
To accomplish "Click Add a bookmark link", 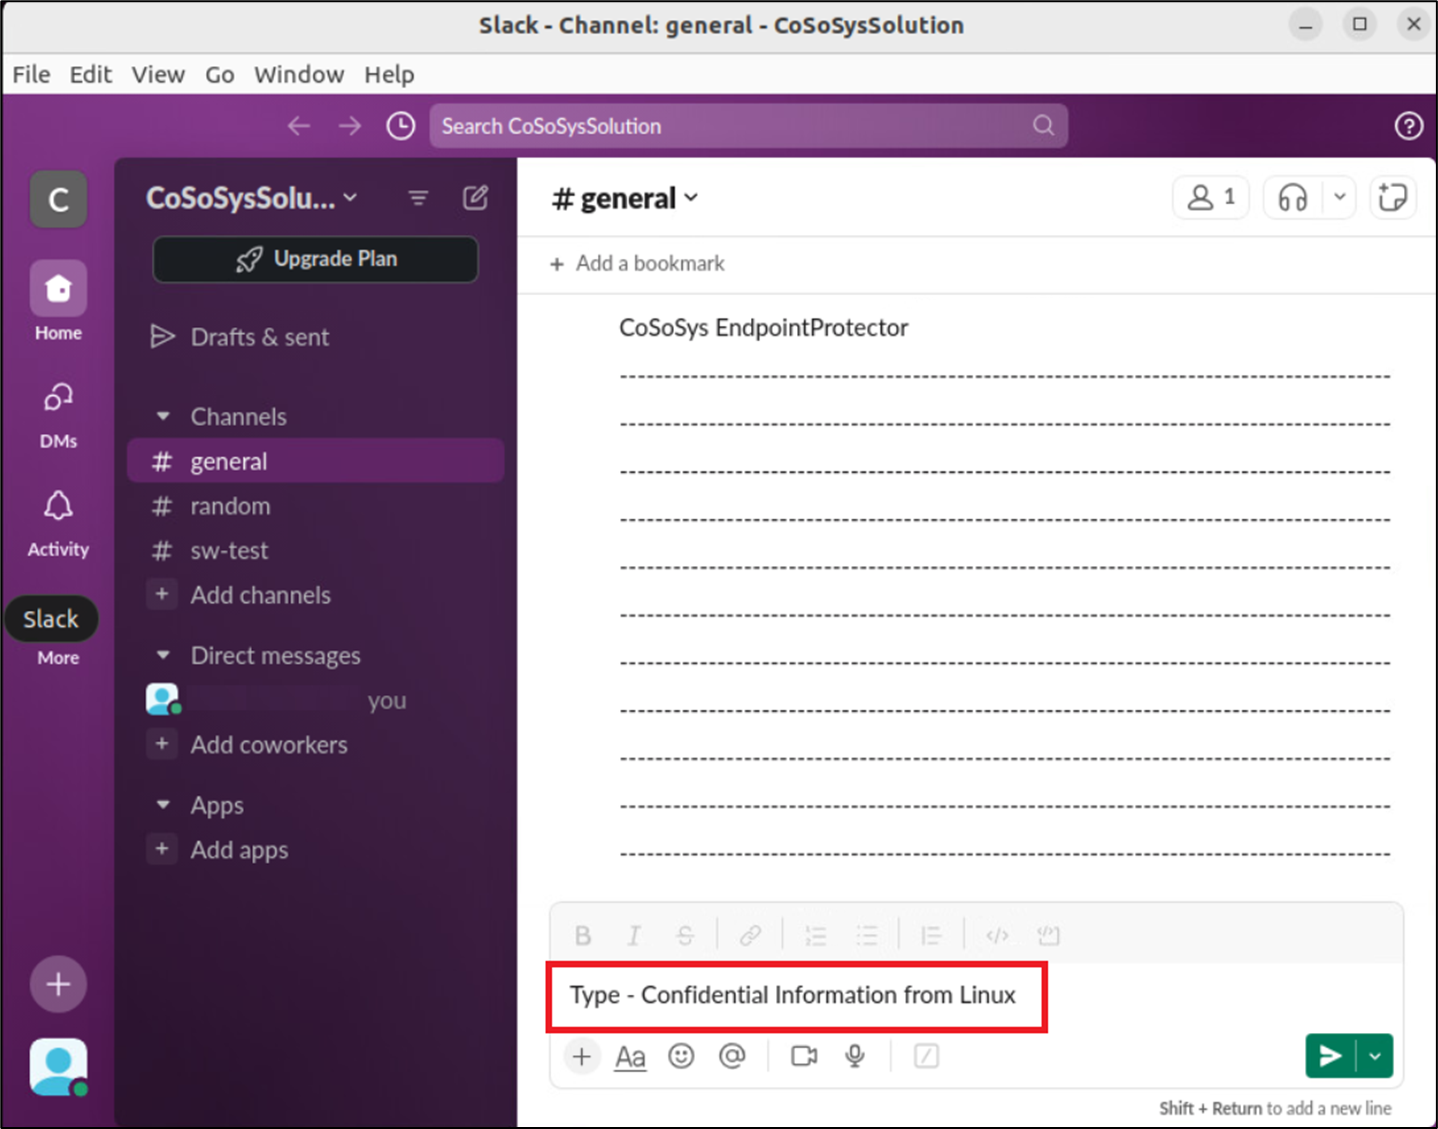I will coord(638,263).
